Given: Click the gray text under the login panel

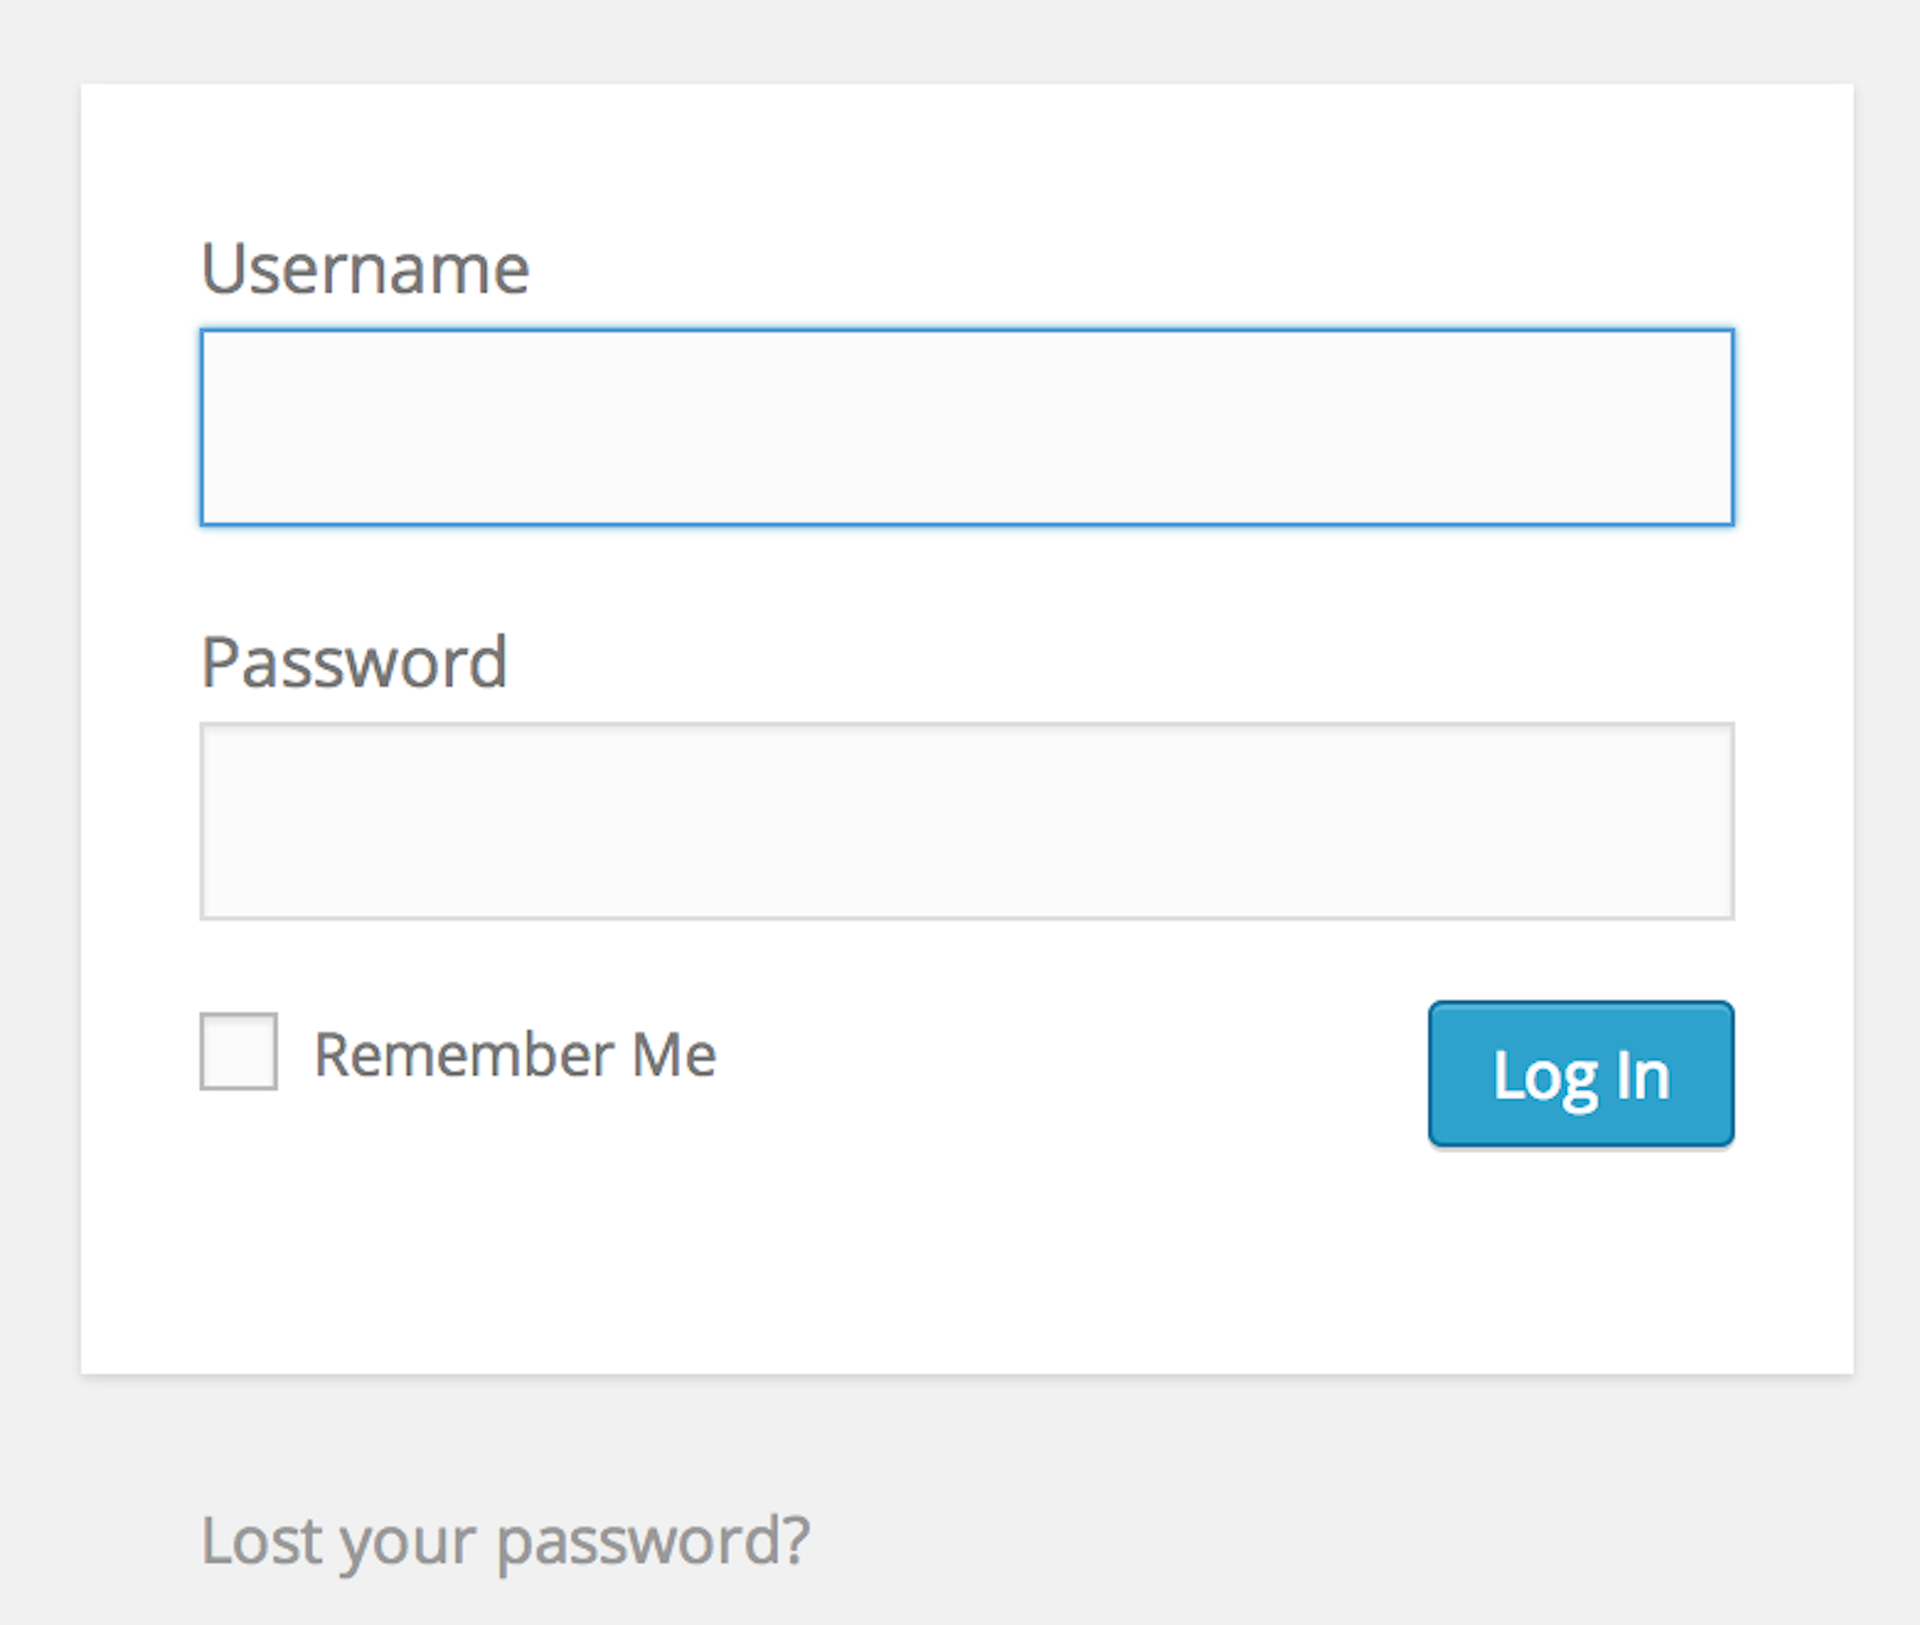Looking at the screenshot, I should 505,1540.
